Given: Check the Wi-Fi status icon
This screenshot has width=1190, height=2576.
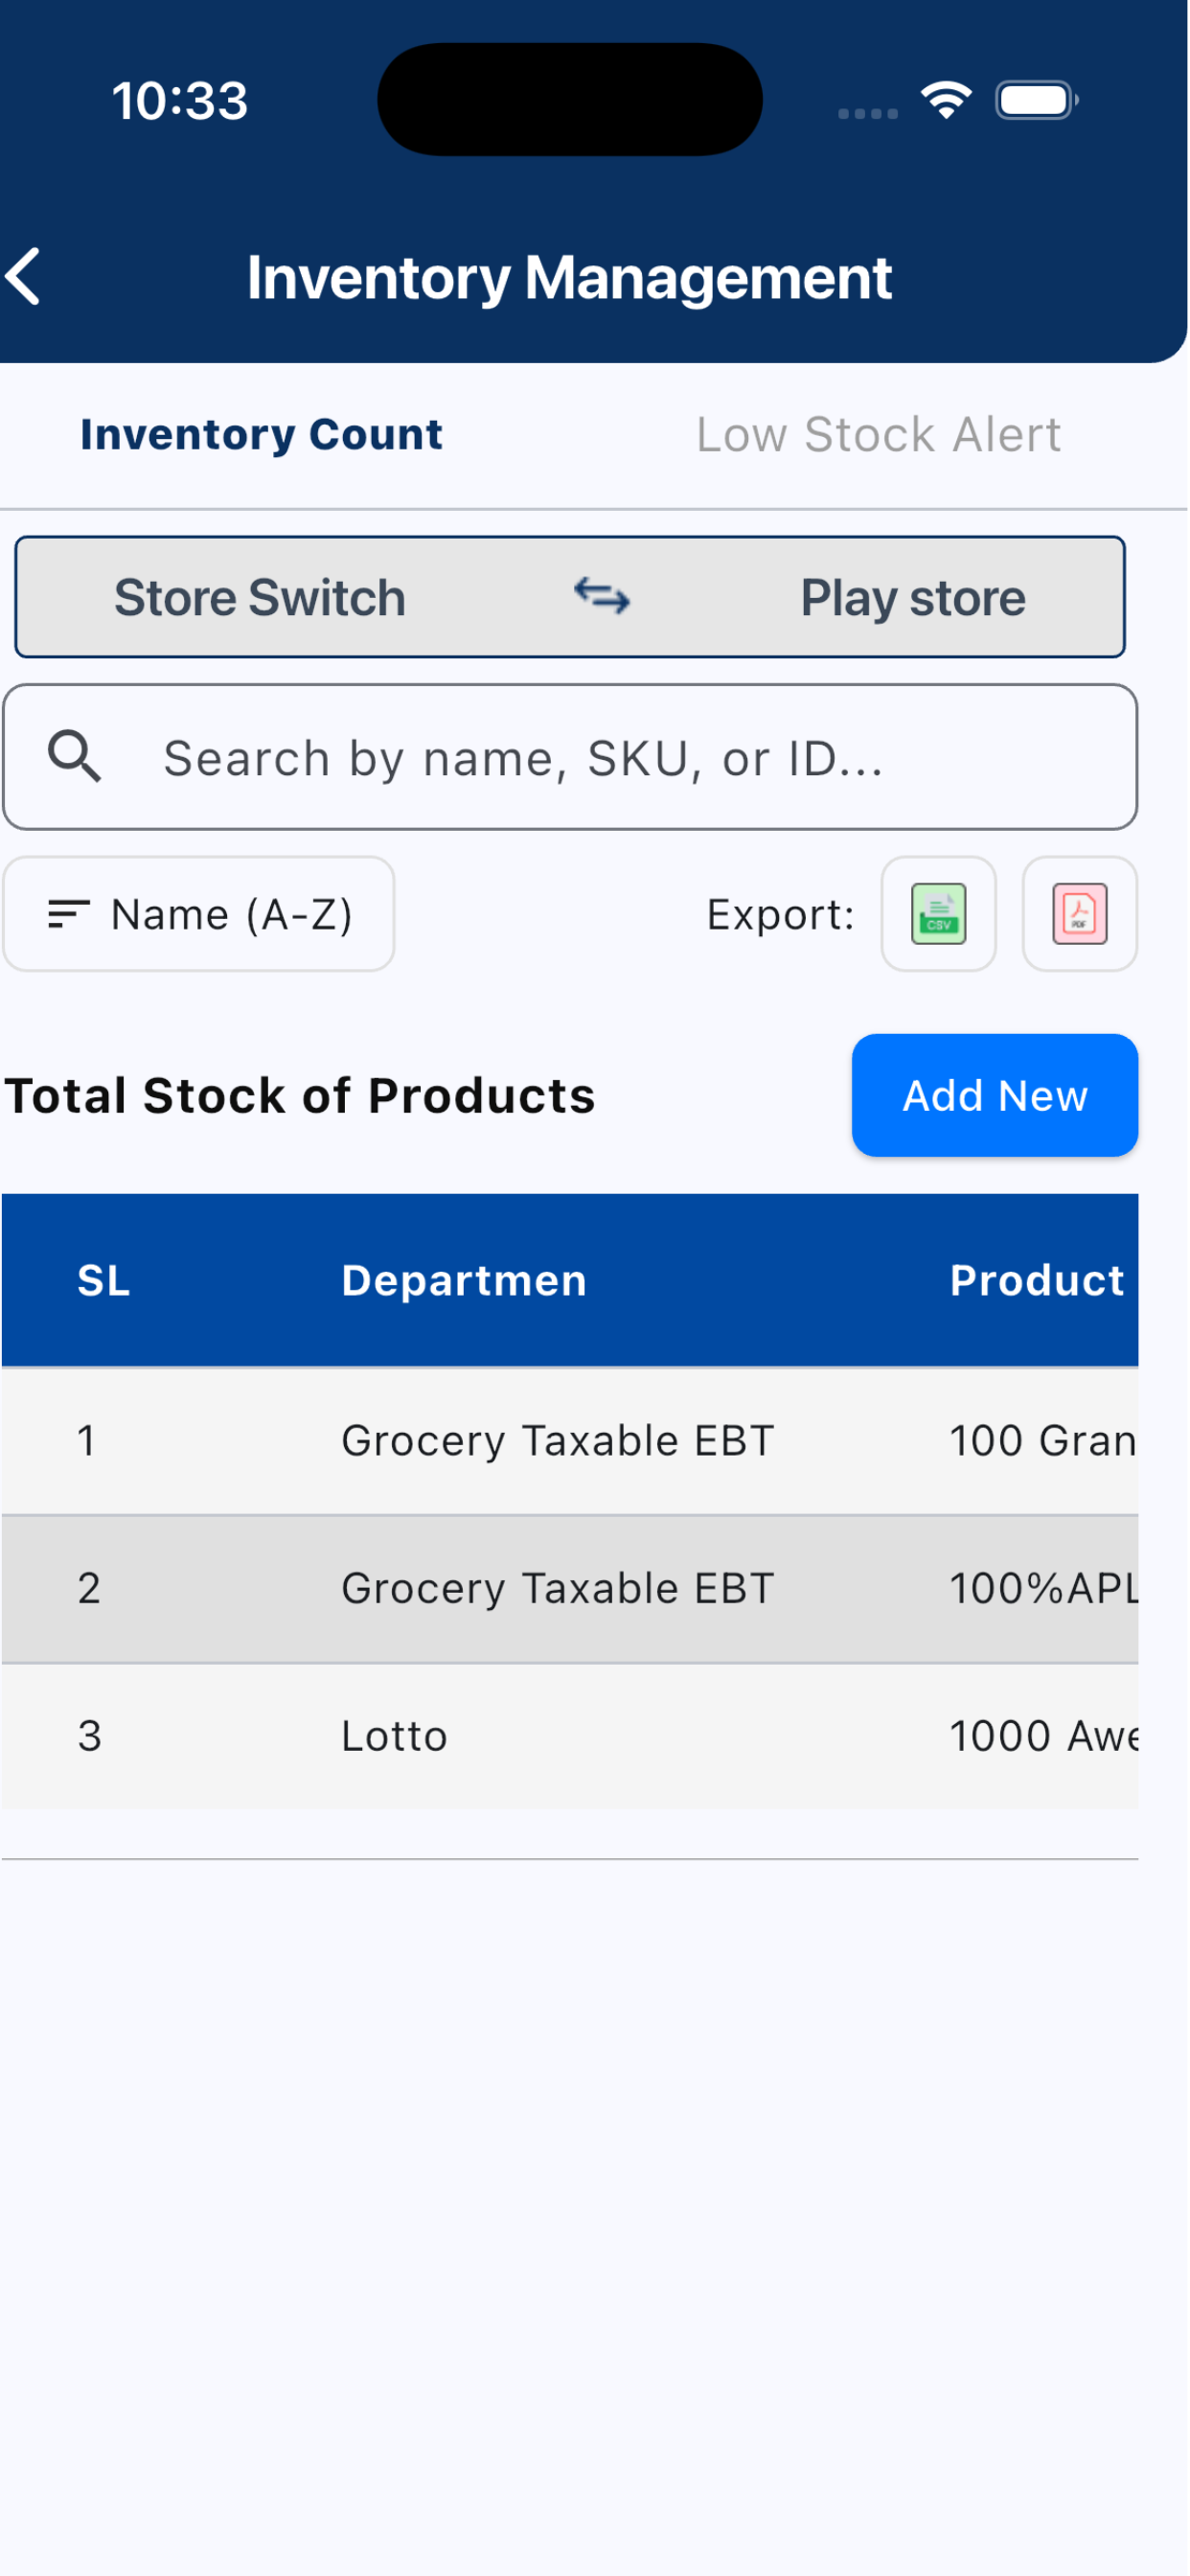Looking at the screenshot, I should pyautogui.click(x=946, y=100).
